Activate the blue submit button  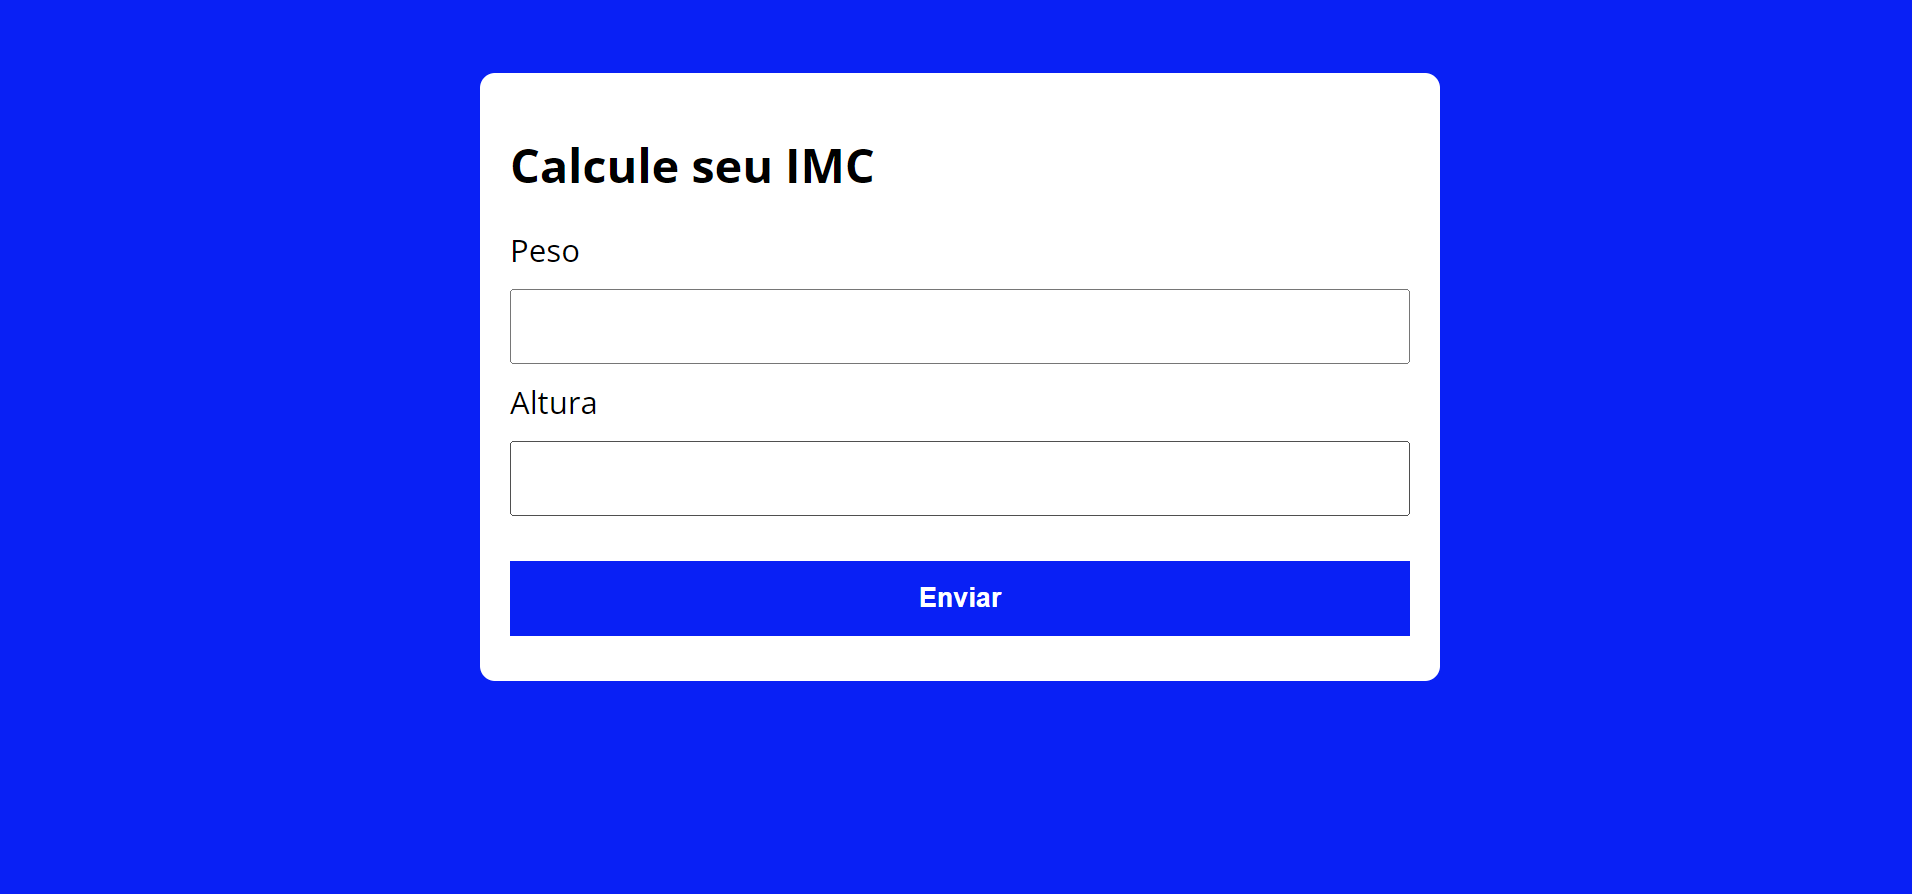[959, 597]
